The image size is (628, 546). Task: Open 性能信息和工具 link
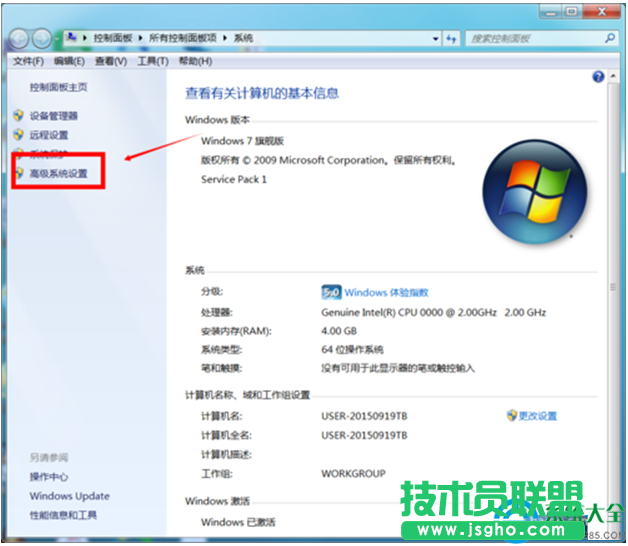pos(63,515)
